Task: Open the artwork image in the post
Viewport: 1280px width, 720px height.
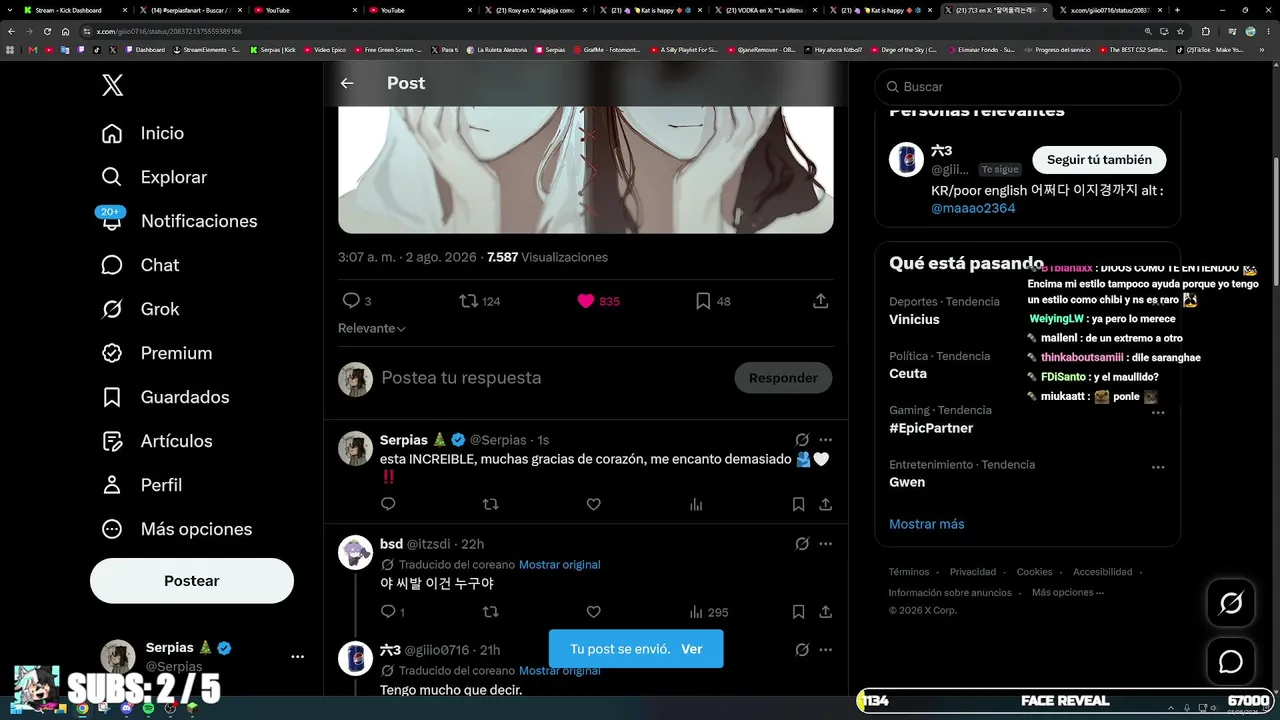Action: click(x=586, y=170)
